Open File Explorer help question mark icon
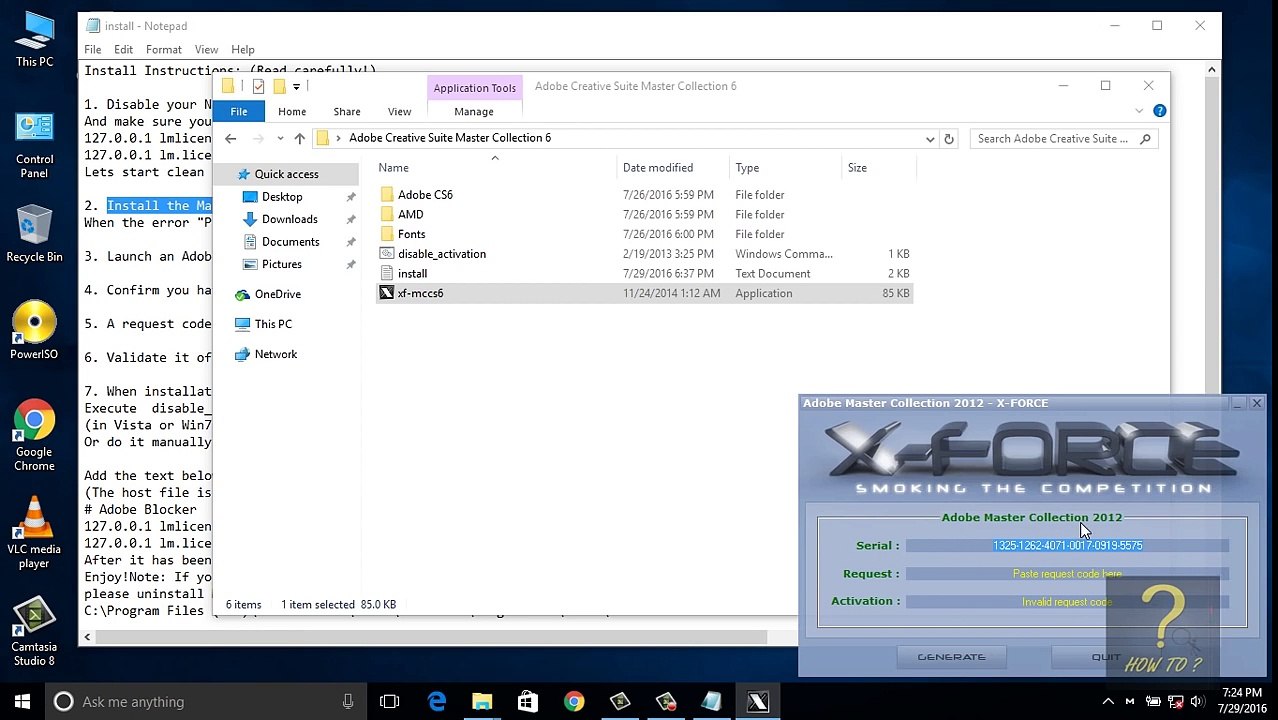Viewport: 1278px width, 720px height. [x=1159, y=111]
